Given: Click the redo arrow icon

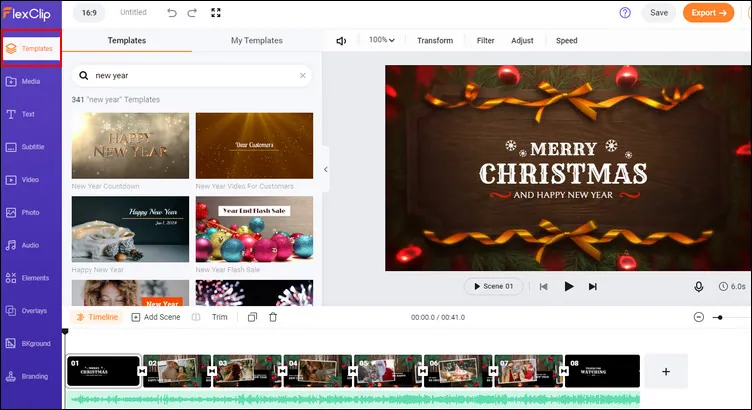Looking at the screenshot, I should click(x=192, y=13).
